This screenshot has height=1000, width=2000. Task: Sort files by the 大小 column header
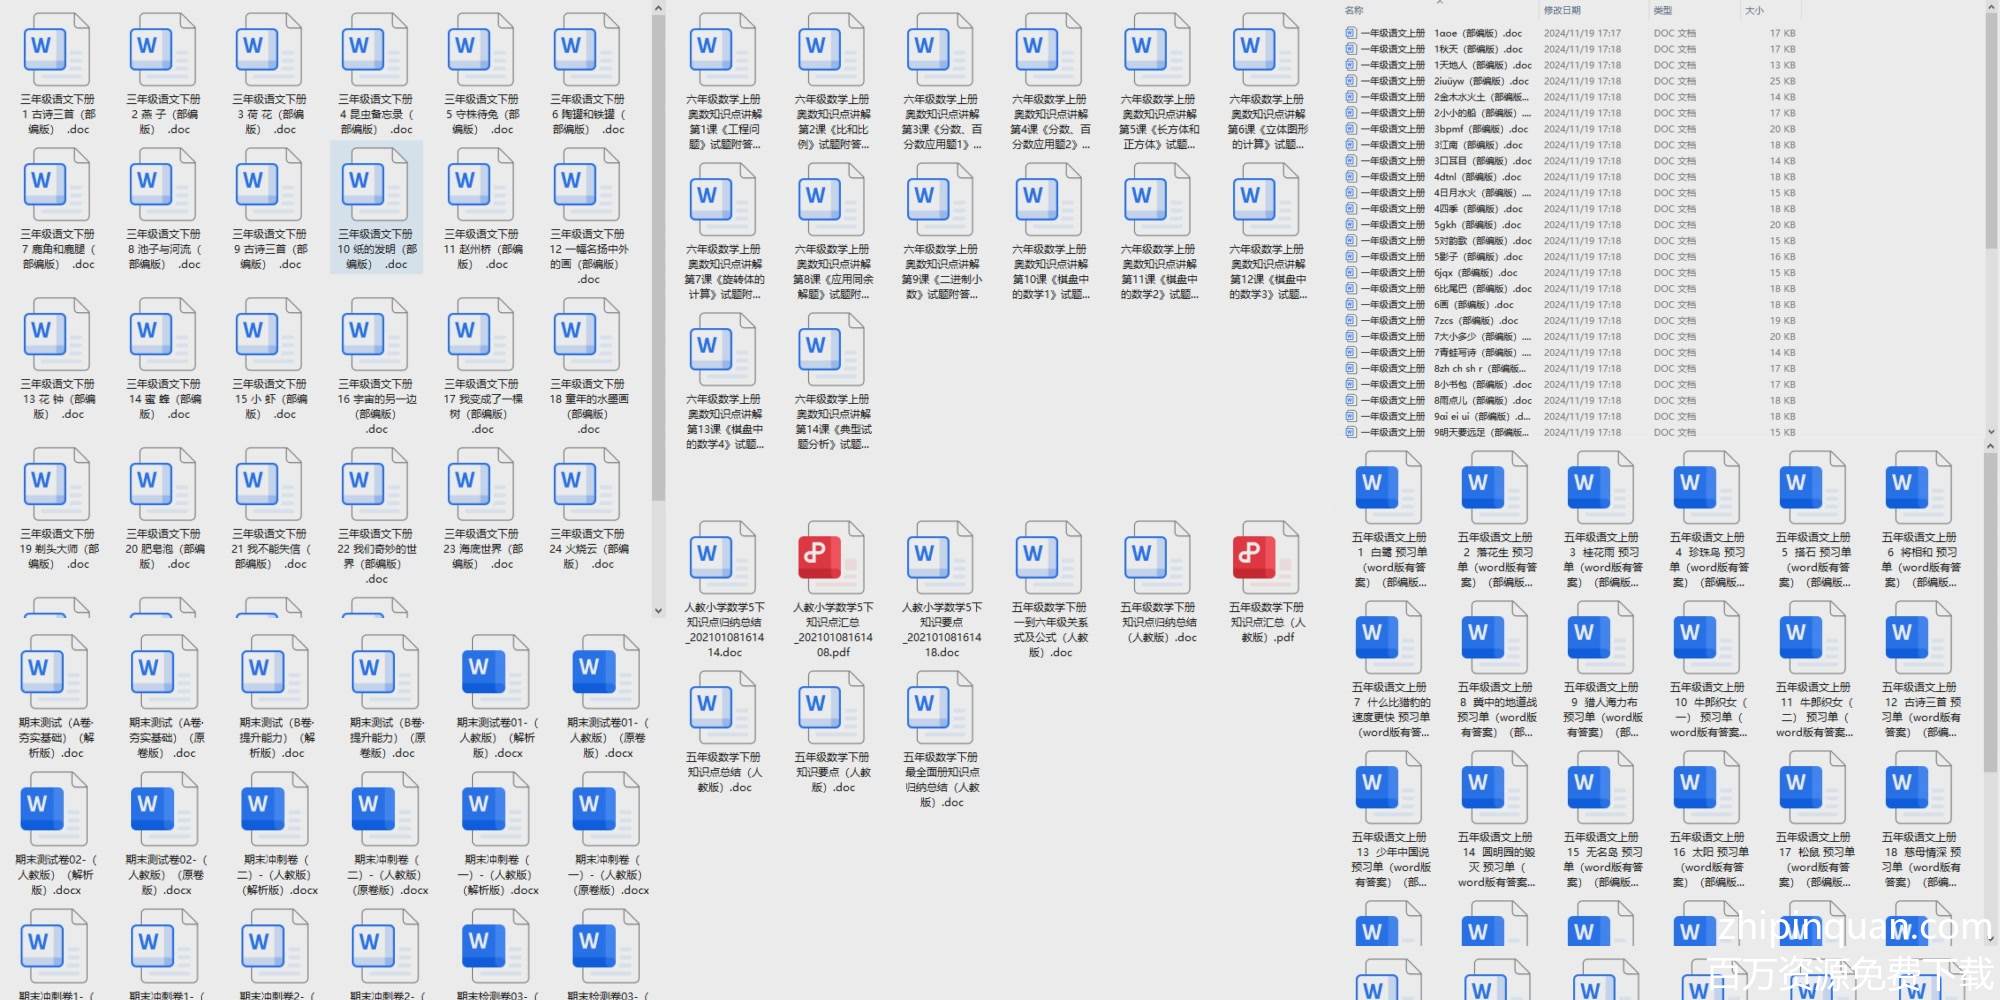click(1755, 10)
